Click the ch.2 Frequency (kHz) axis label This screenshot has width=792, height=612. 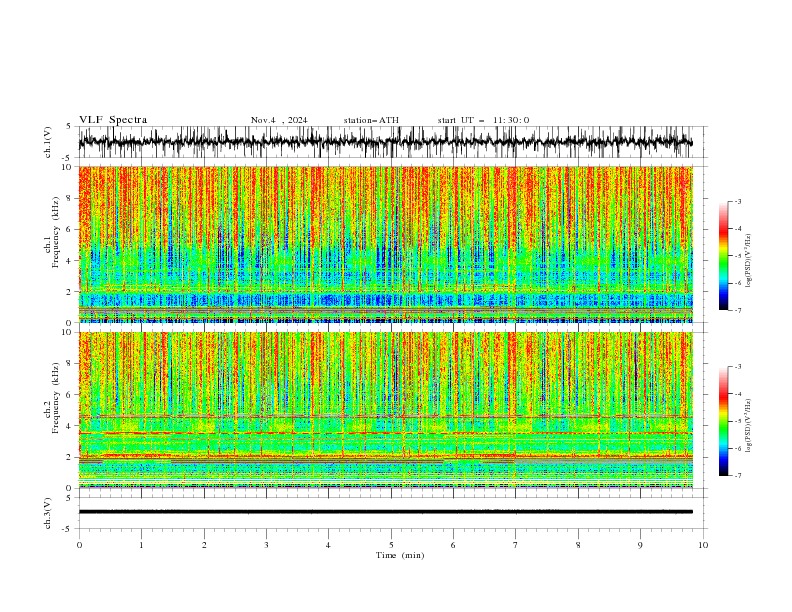[x=52, y=398]
